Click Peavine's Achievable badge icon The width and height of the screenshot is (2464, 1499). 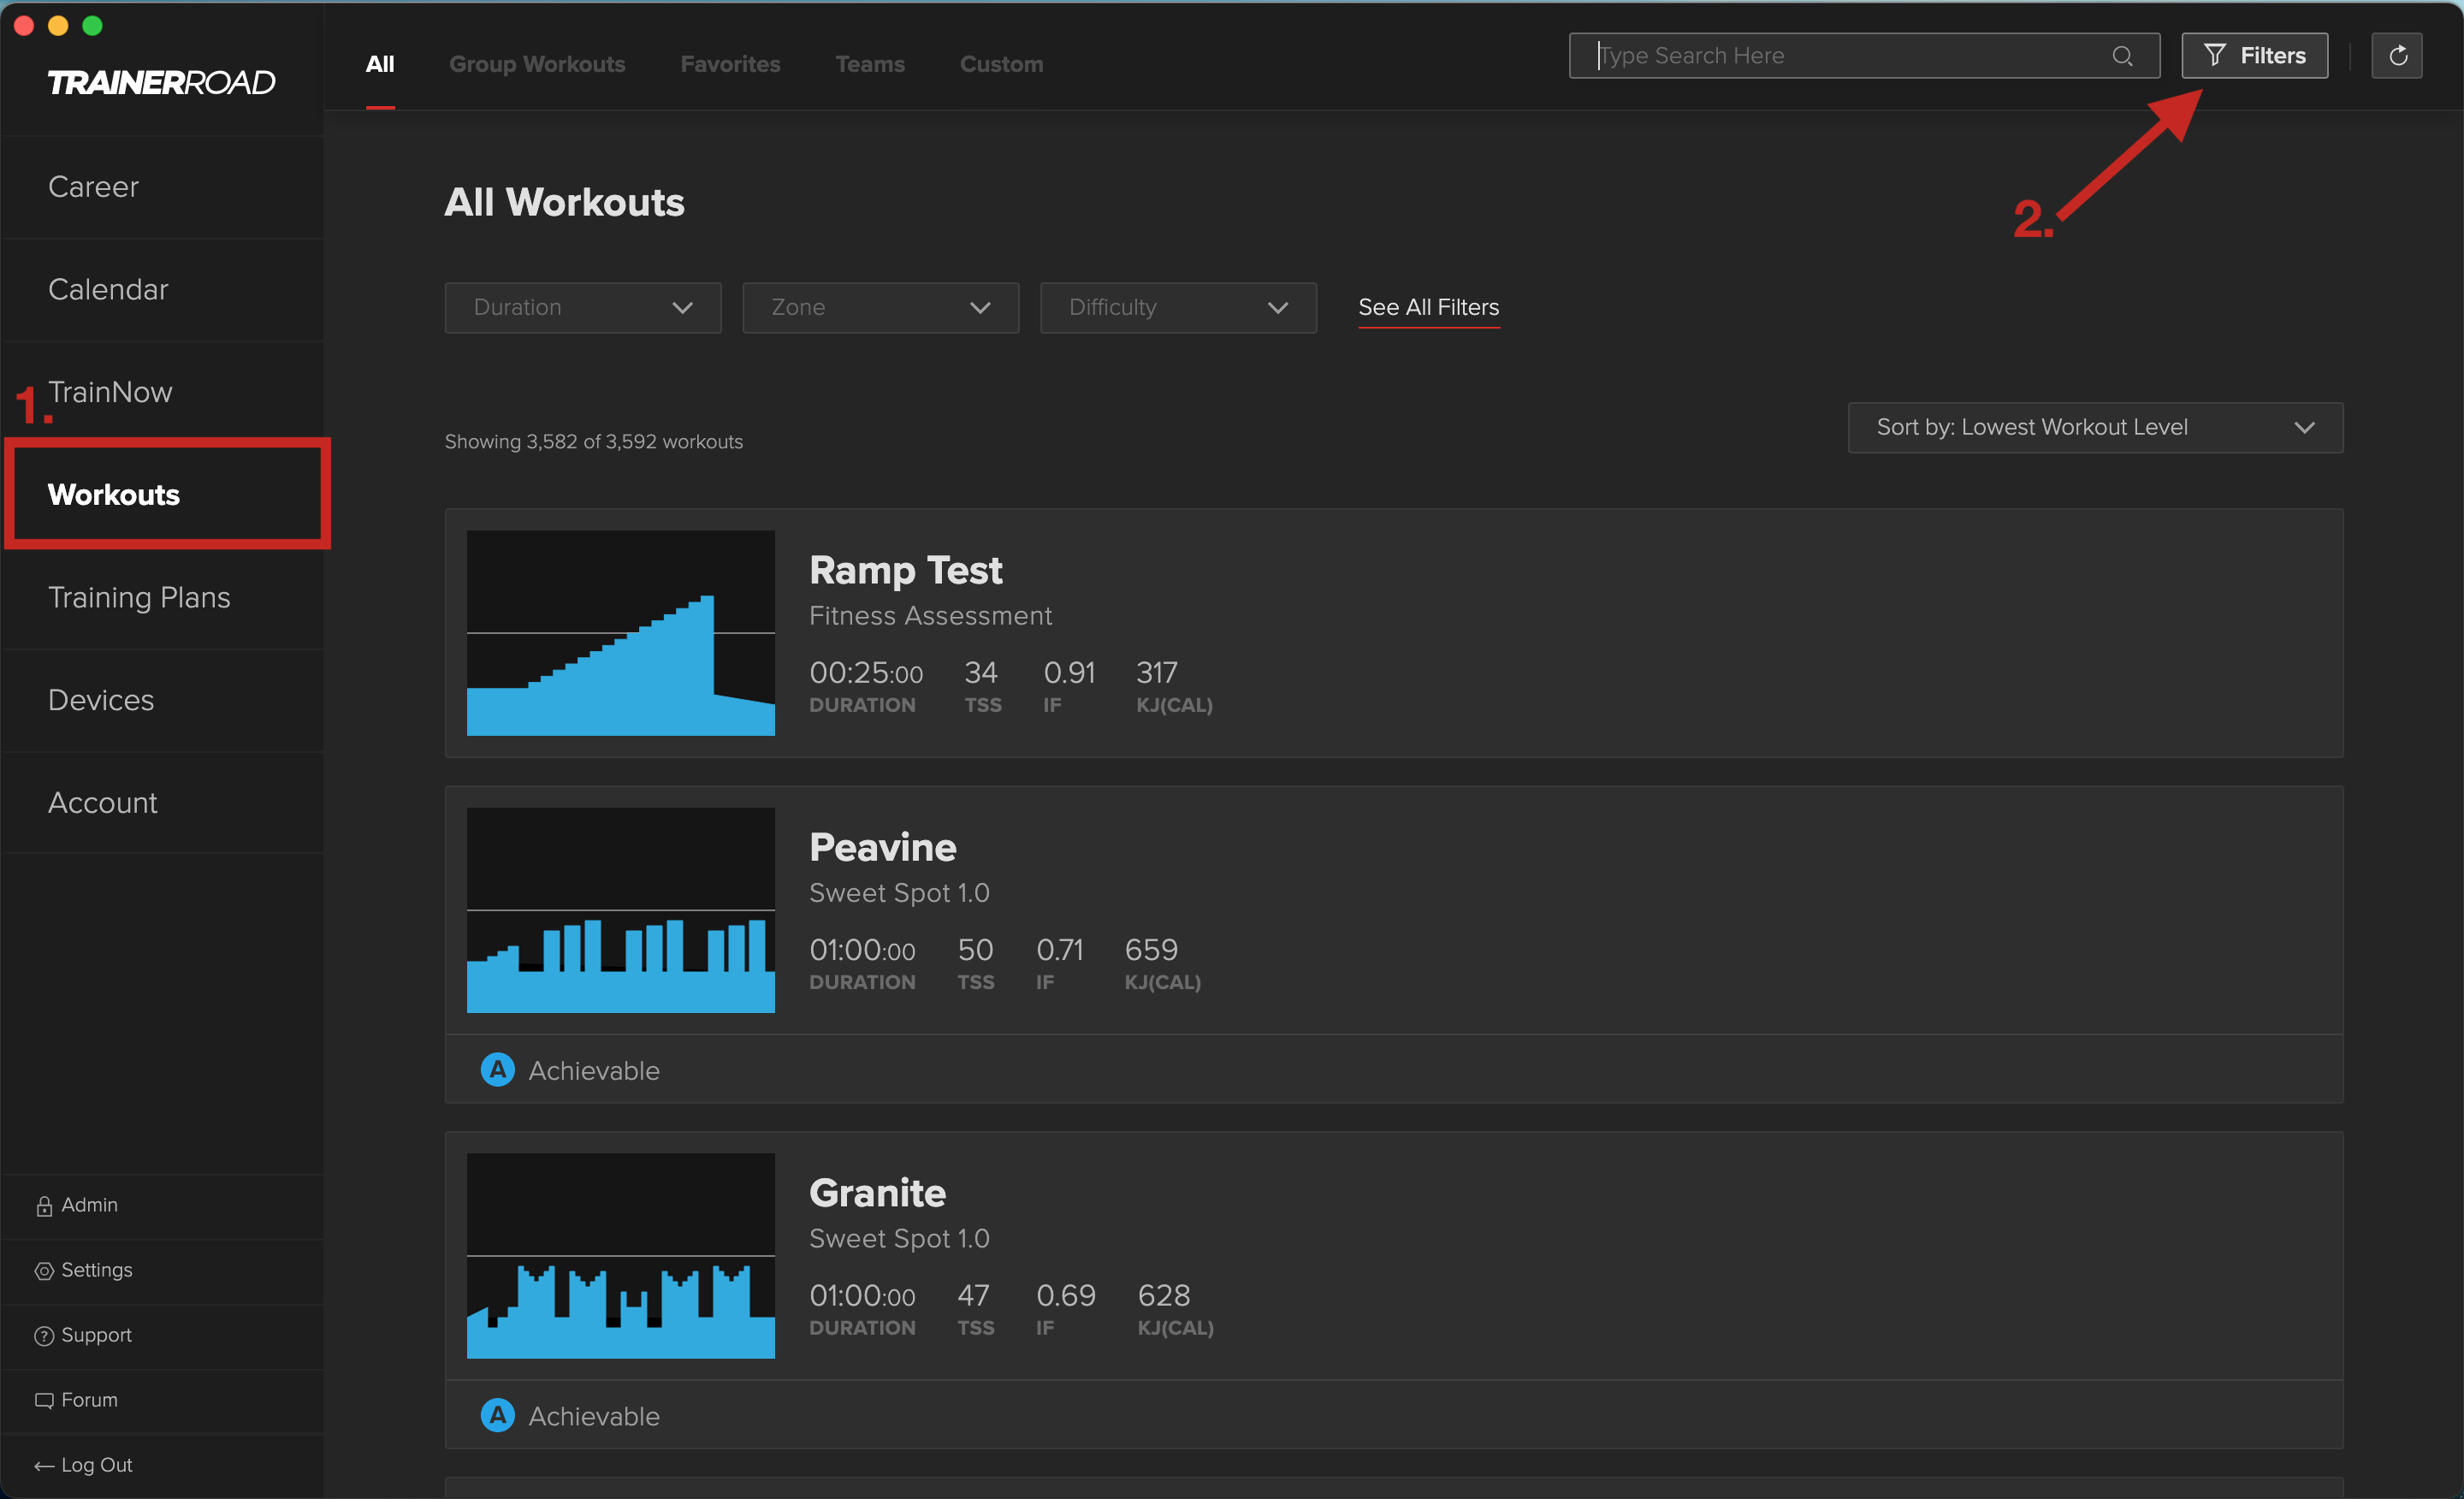tap(497, 1069)
